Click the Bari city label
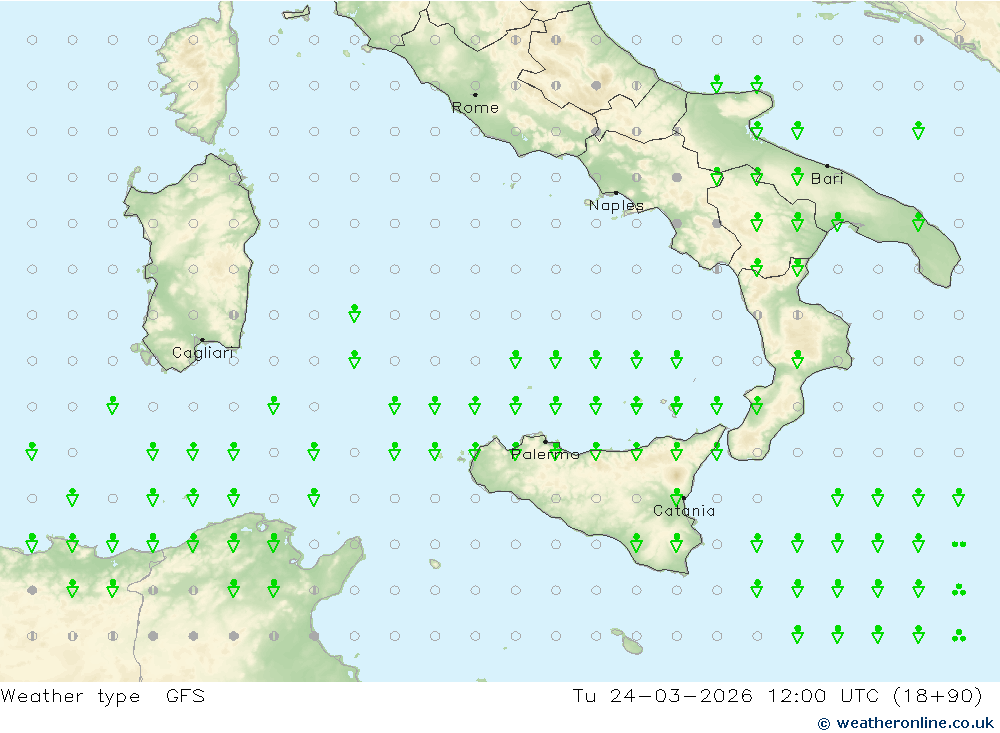The image size is (1000, 733). tap(827, 179)
